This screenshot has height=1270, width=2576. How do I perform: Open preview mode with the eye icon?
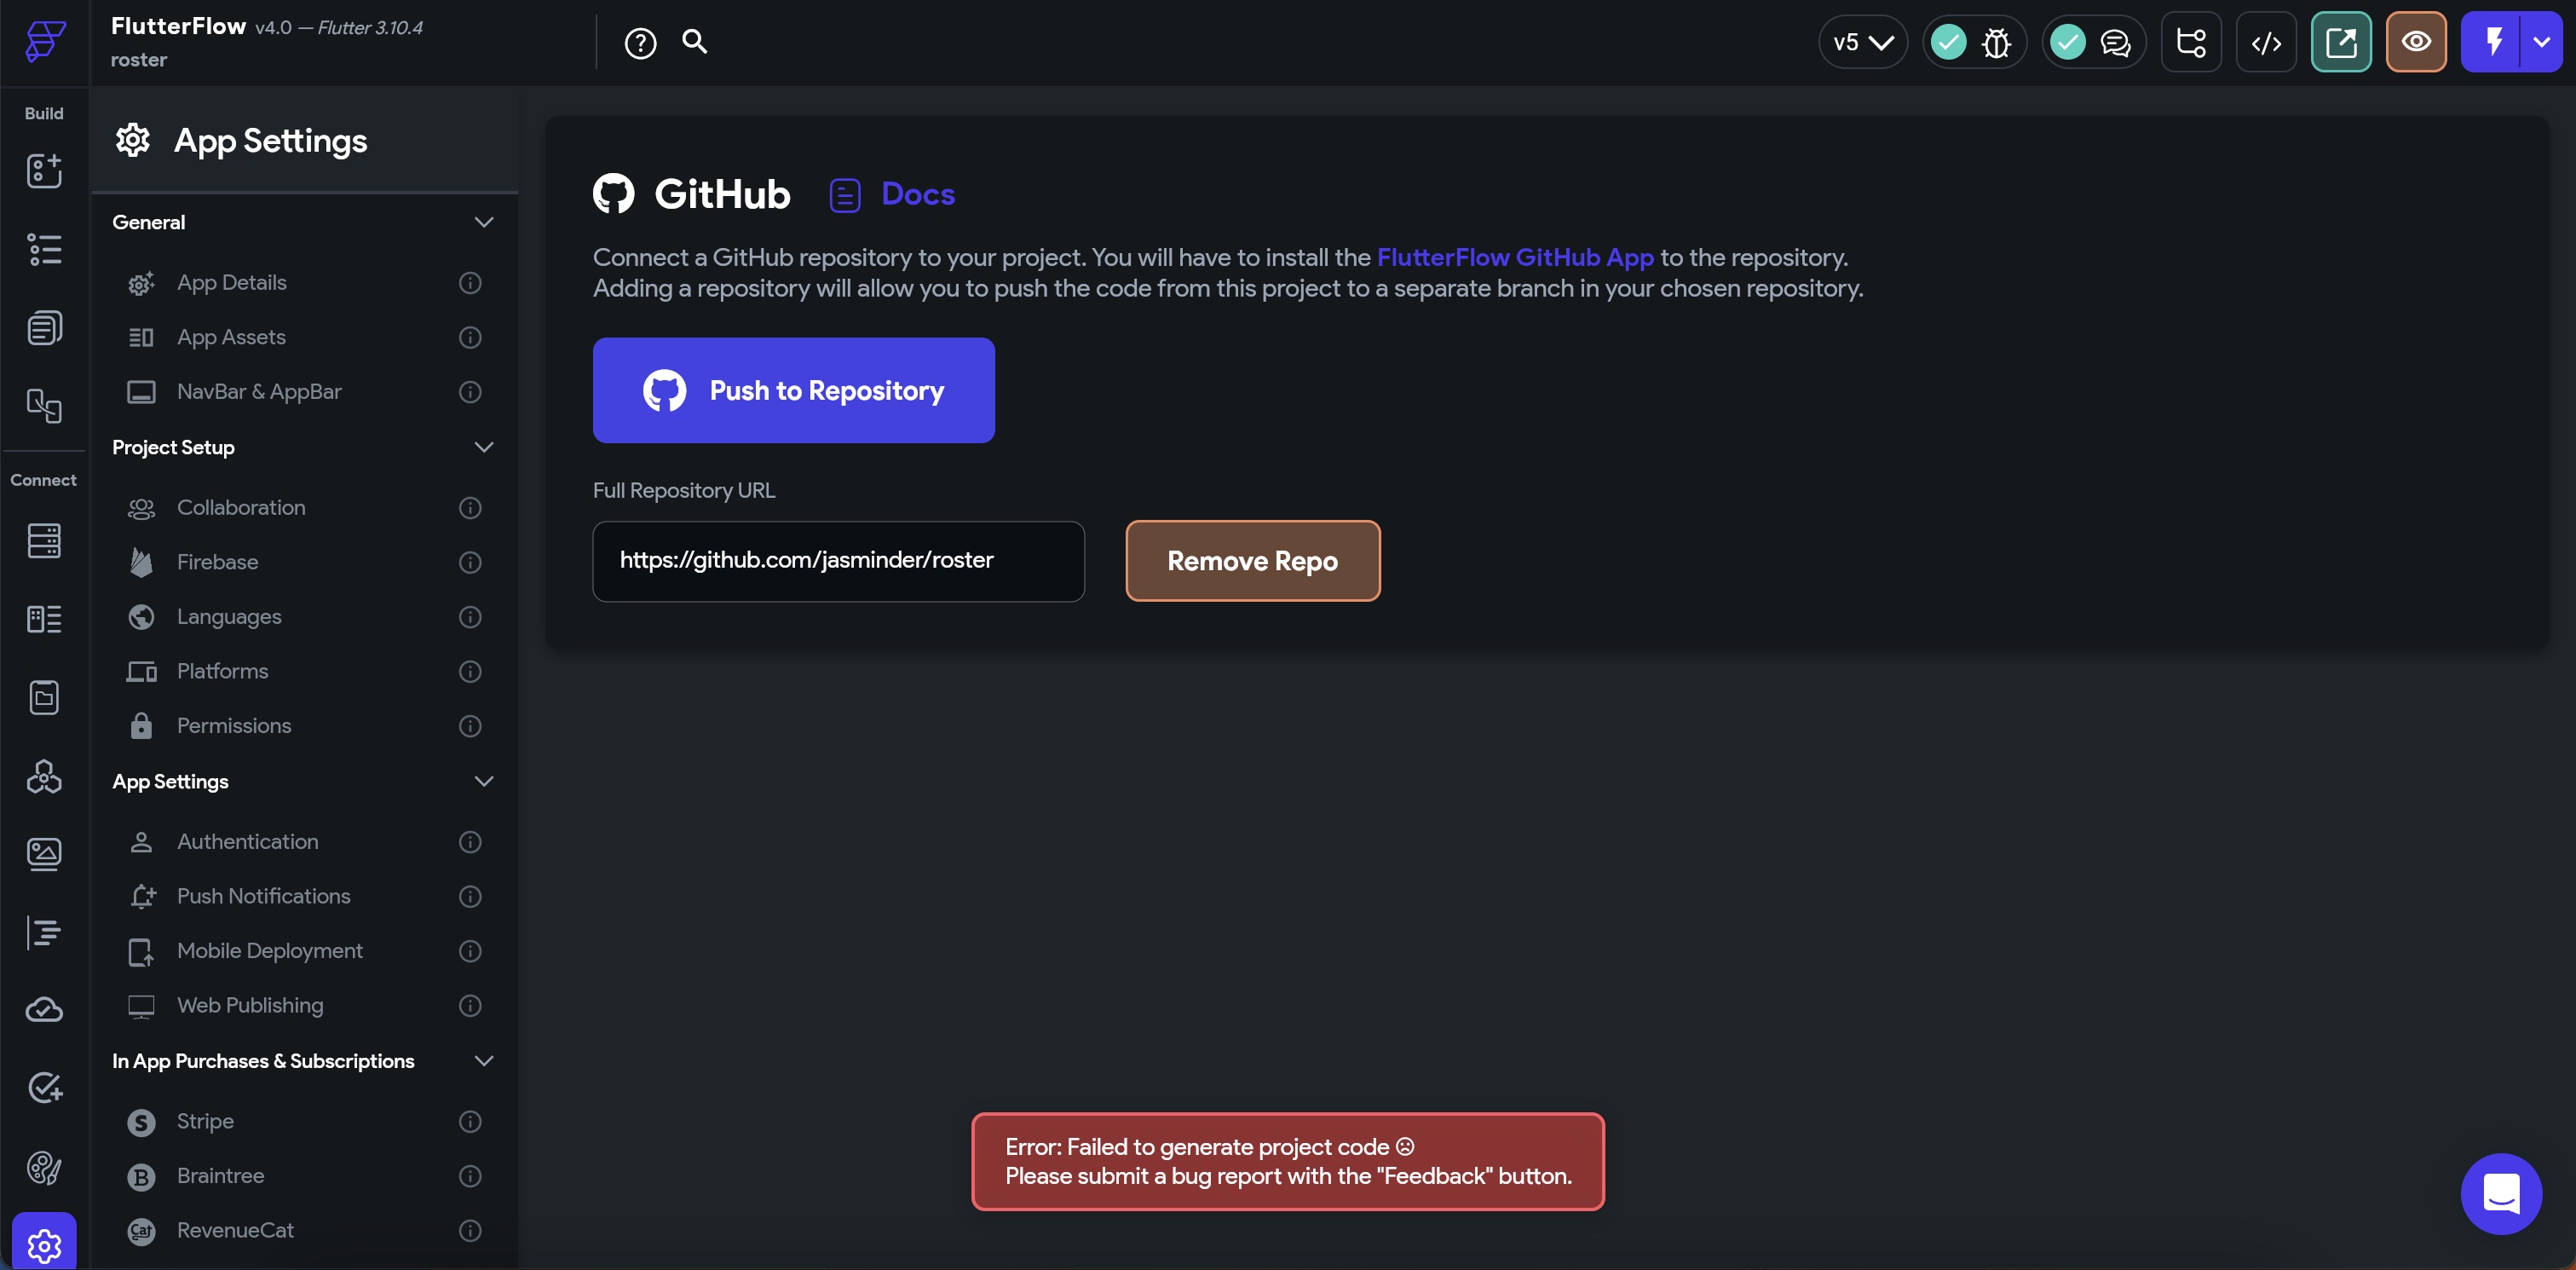(x=2416, y=41)
